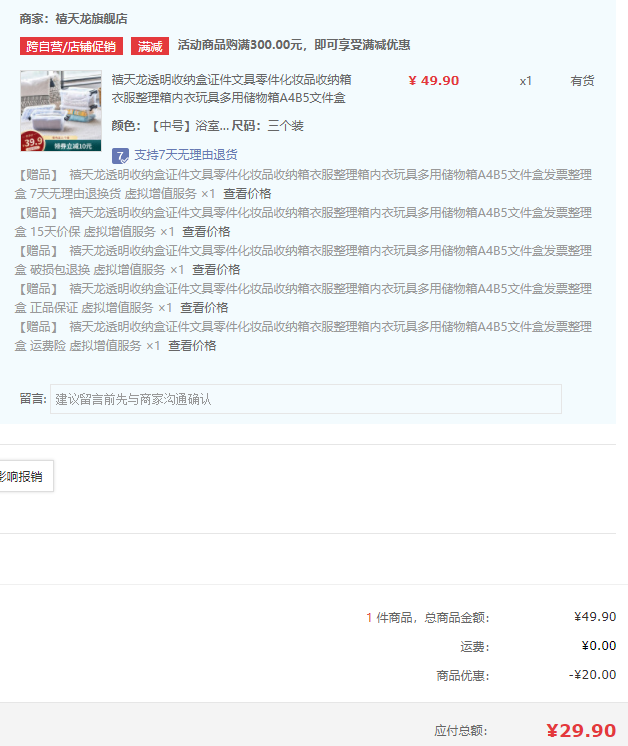Click the 7-day return shield icon
The height and width of the screenshot is (746, 628).
coord(120,156)
